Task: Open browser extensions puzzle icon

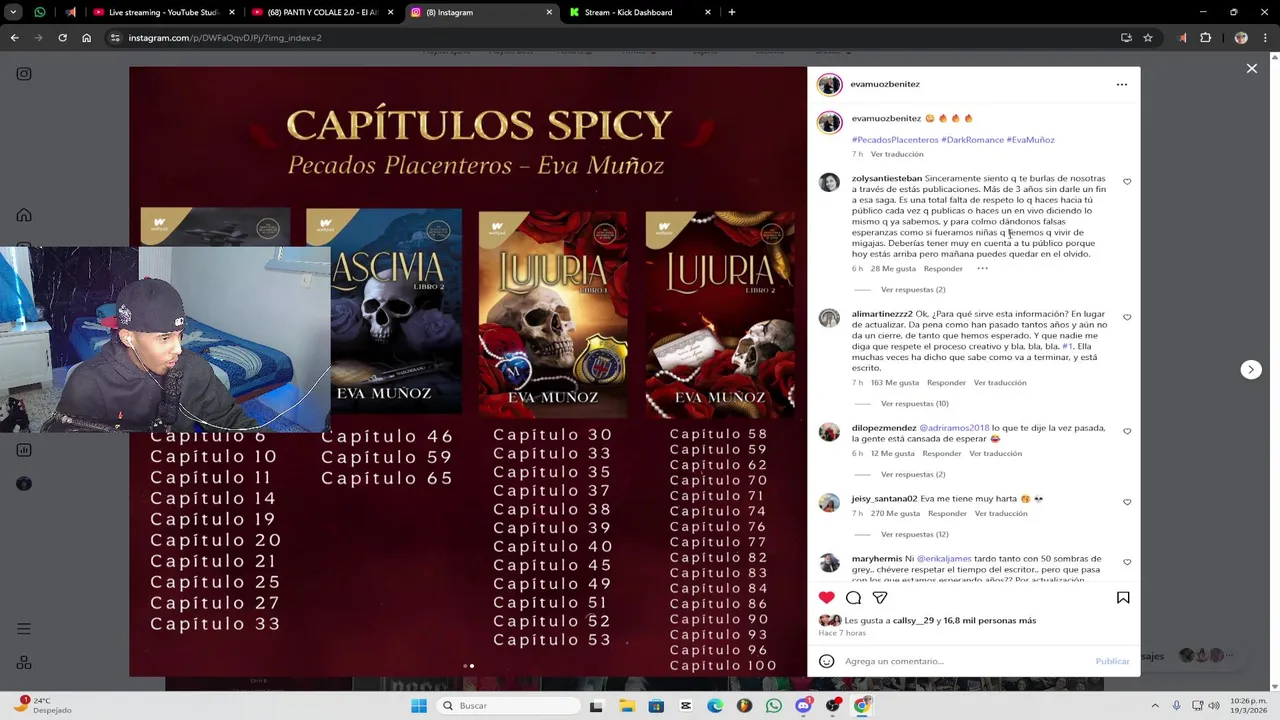Action: tap(1205, 38)
